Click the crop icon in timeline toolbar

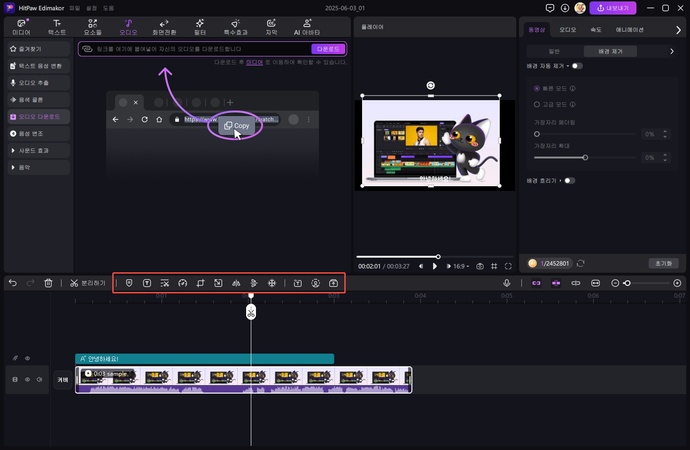(x=201, y=284)
